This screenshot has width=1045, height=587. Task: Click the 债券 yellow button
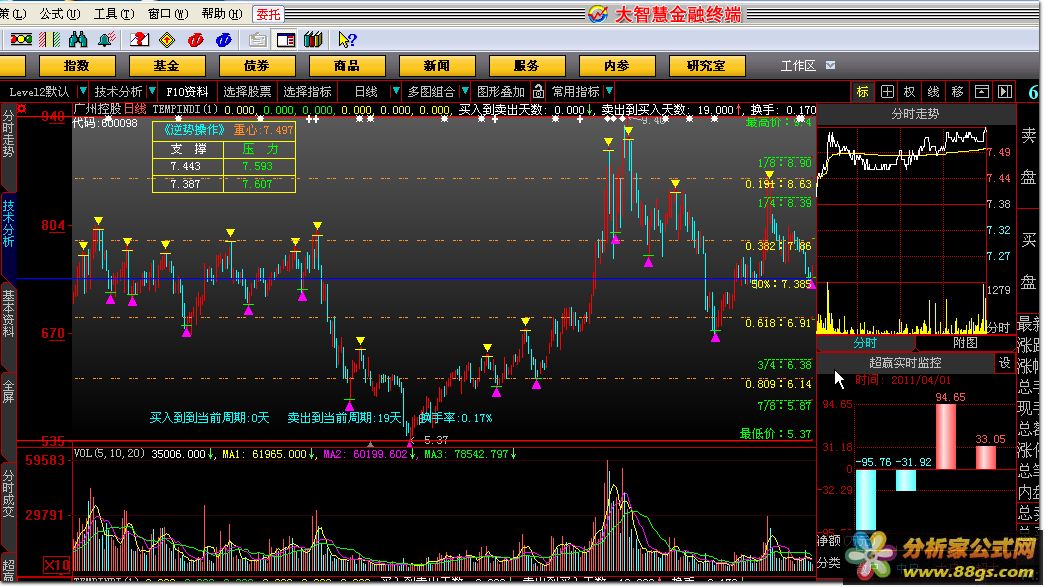tap(257, 66)
